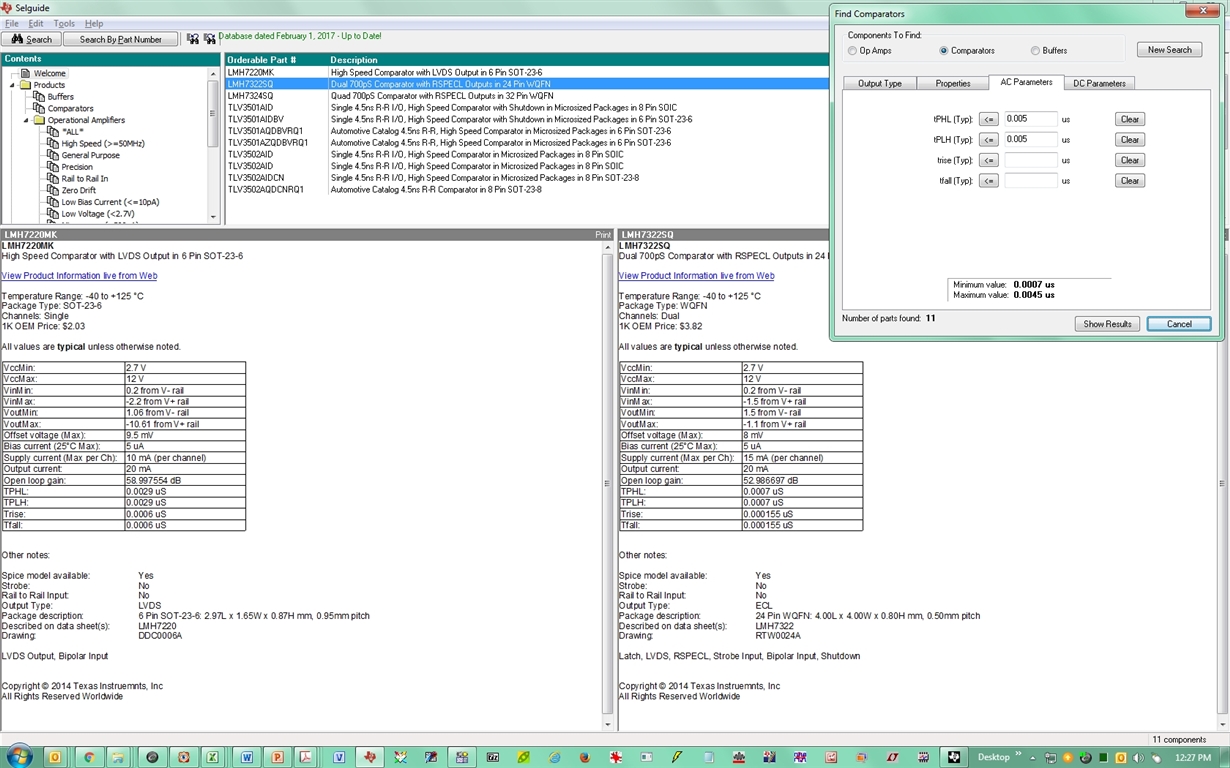Collapse the Operational Amplifiers tree node
This screenshot has height=768, width=1230.
[27, 120]
